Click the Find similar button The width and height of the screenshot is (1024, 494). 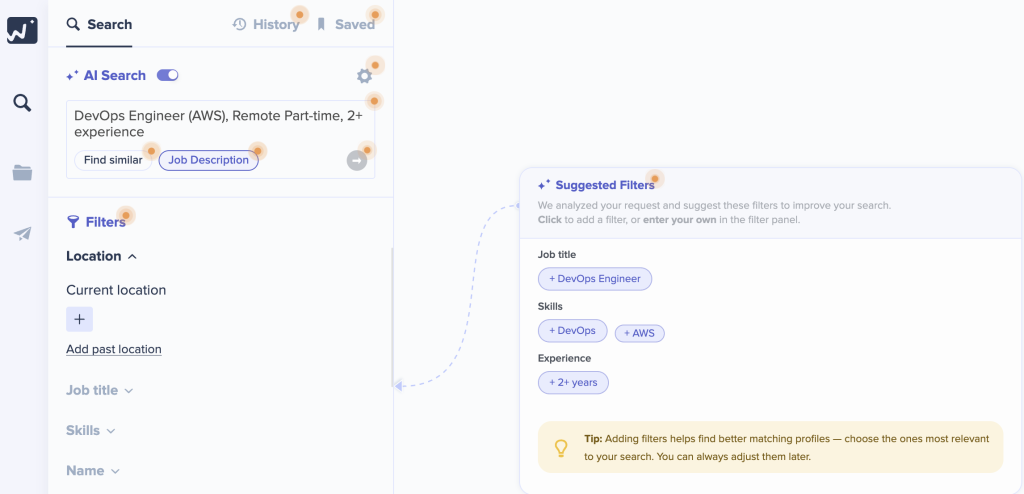click(113, 160)
